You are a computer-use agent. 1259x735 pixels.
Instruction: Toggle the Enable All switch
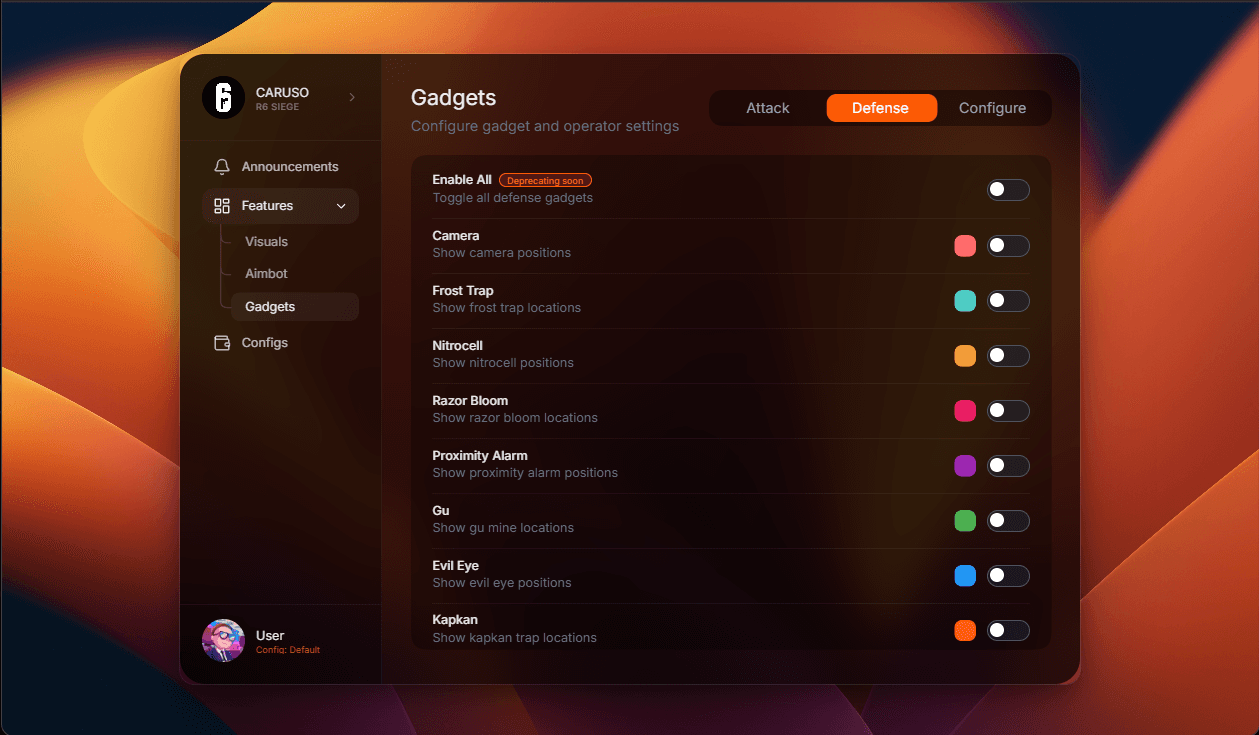1008,190
